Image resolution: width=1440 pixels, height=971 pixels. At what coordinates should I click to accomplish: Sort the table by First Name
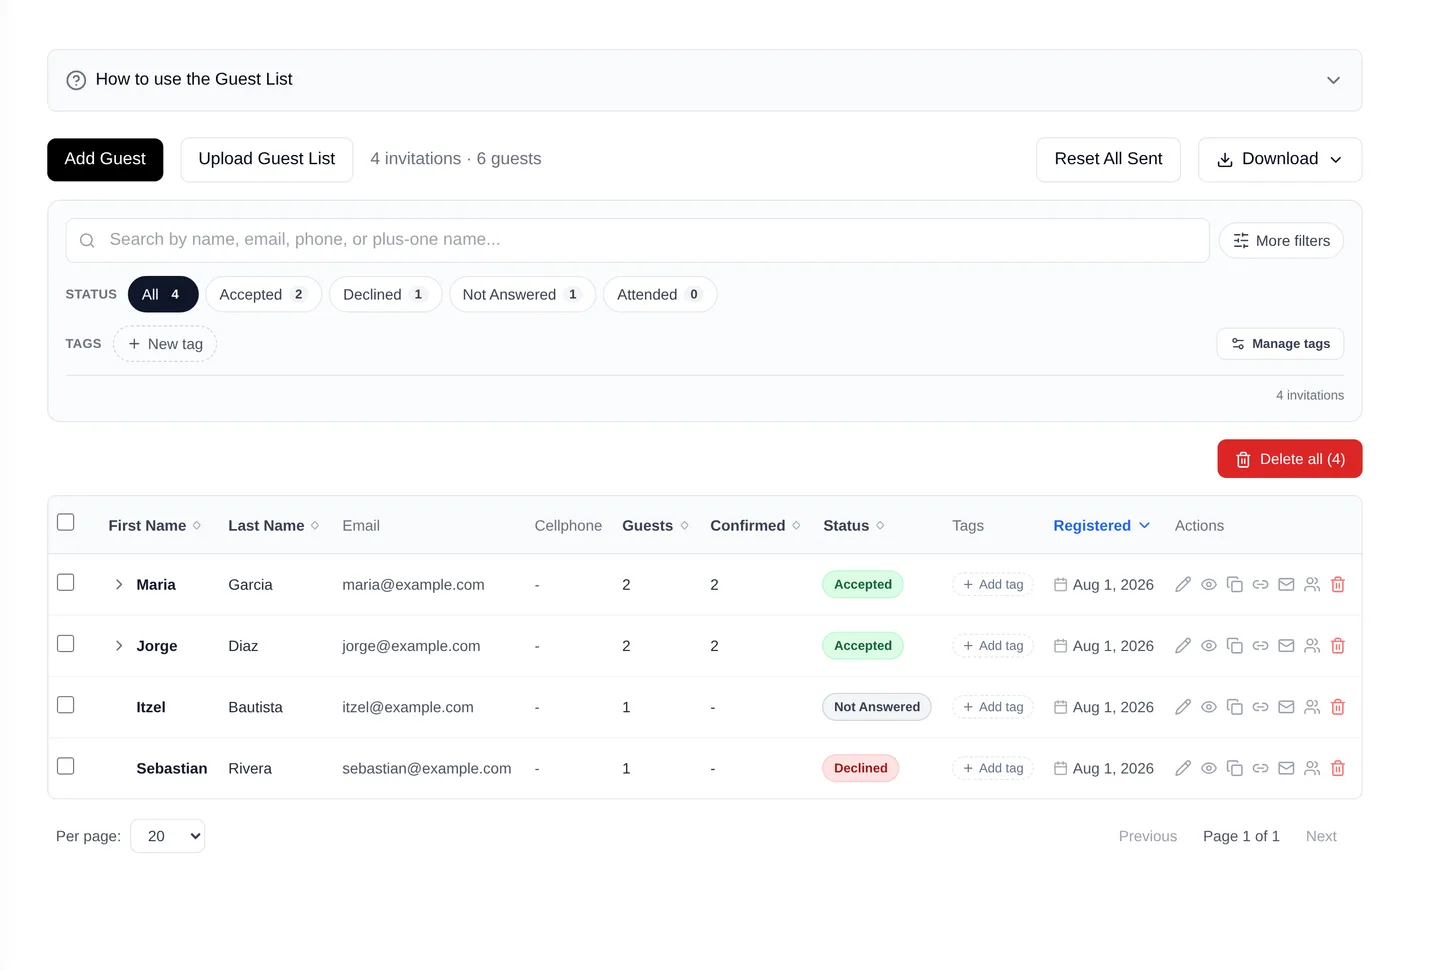tap(154, 526)
